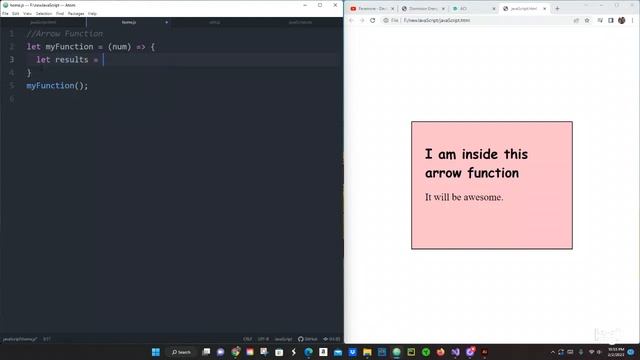
Task: Open the Selection menu in Atom
Action: pyautogui.click(x=44, y=13)
